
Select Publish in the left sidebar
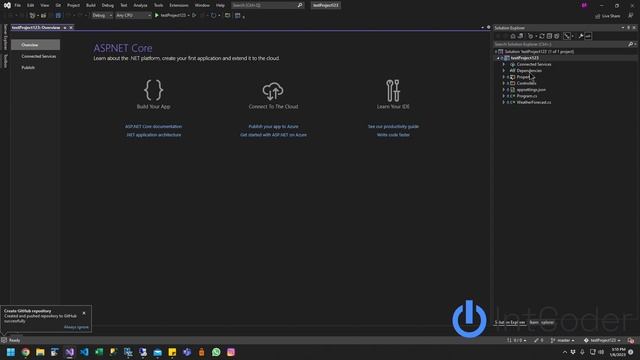(x=28, y=68)
